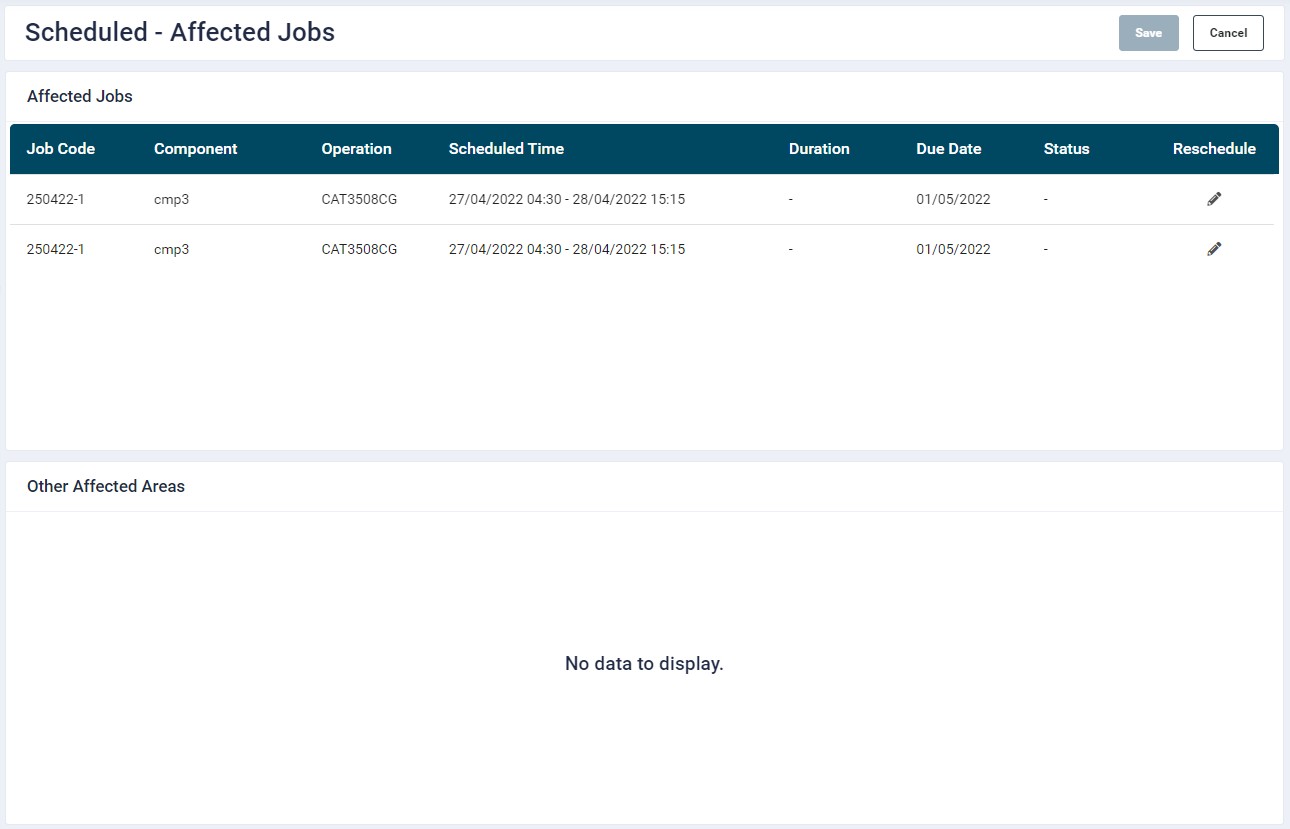
Task: Click the reschedule pencil icon in the first row
Action: point(1214,199)
